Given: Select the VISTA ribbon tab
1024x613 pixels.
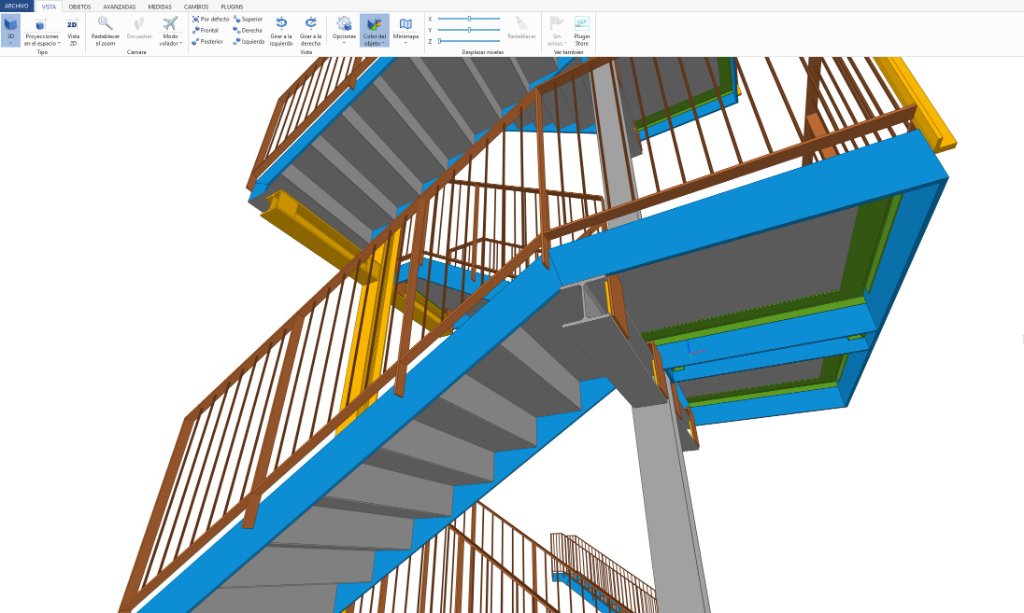Looking at the screenshot, I should 49,7.
